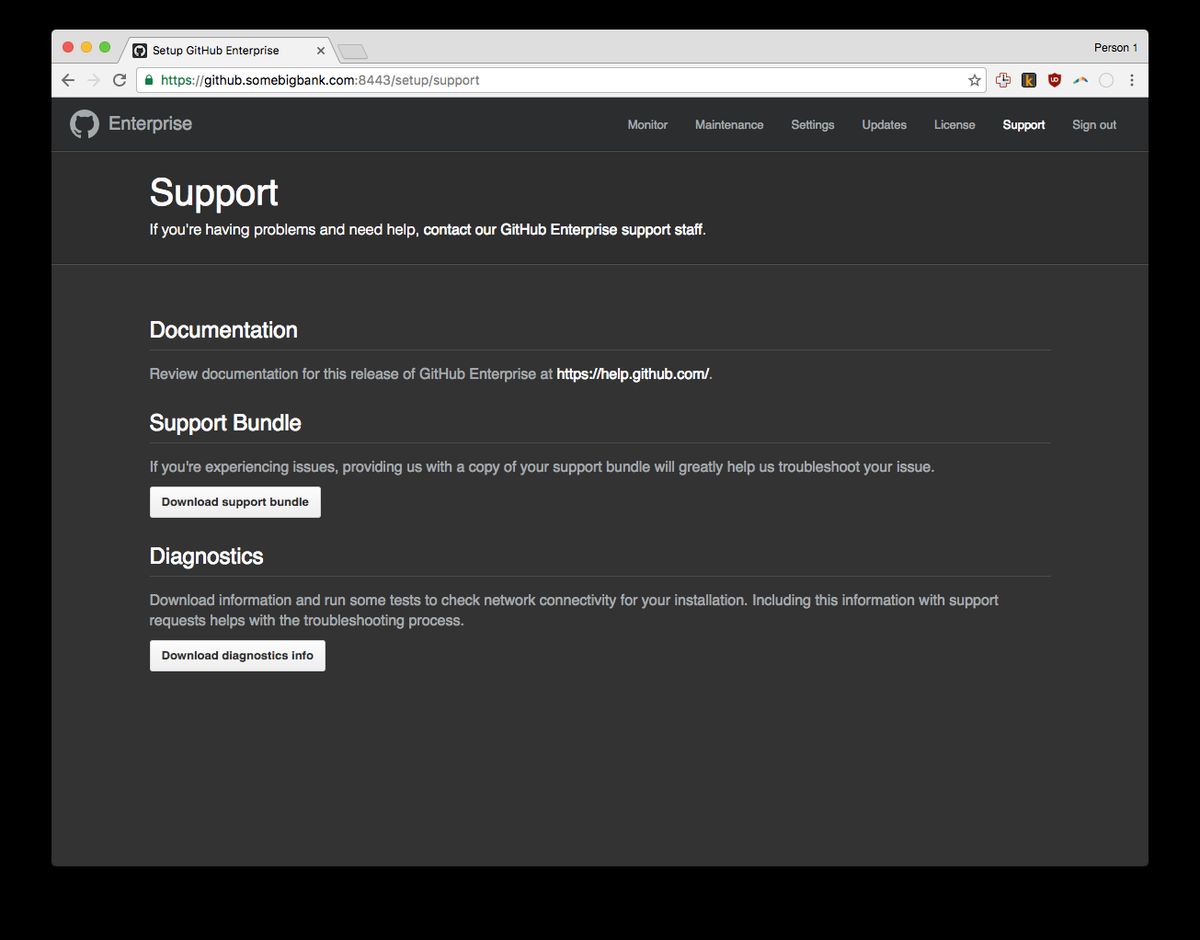Navigate to the Monitor section
Viewport: 1200px width, 940px height.
click(x=647, y=124)
